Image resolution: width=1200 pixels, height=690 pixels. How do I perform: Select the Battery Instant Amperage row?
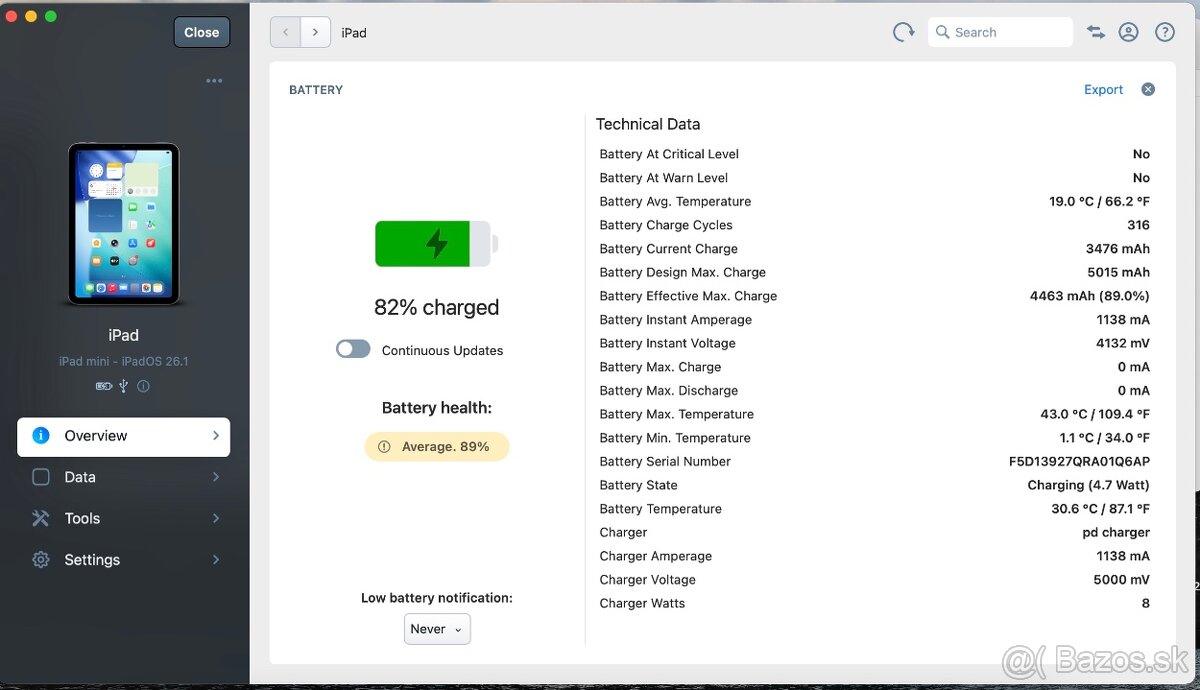coord(874,320)
